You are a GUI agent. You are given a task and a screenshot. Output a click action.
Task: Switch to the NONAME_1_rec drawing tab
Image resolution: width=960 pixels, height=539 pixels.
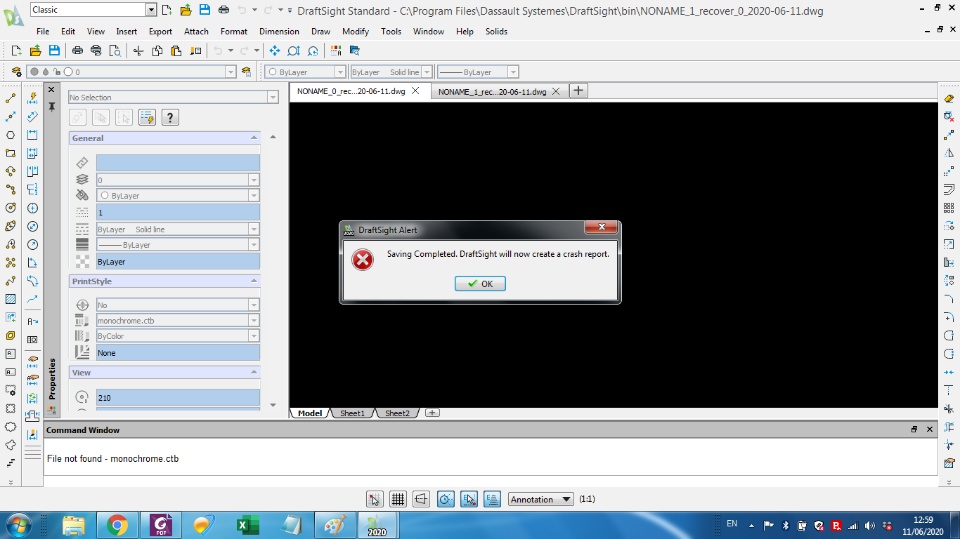(x=492, y=91)
